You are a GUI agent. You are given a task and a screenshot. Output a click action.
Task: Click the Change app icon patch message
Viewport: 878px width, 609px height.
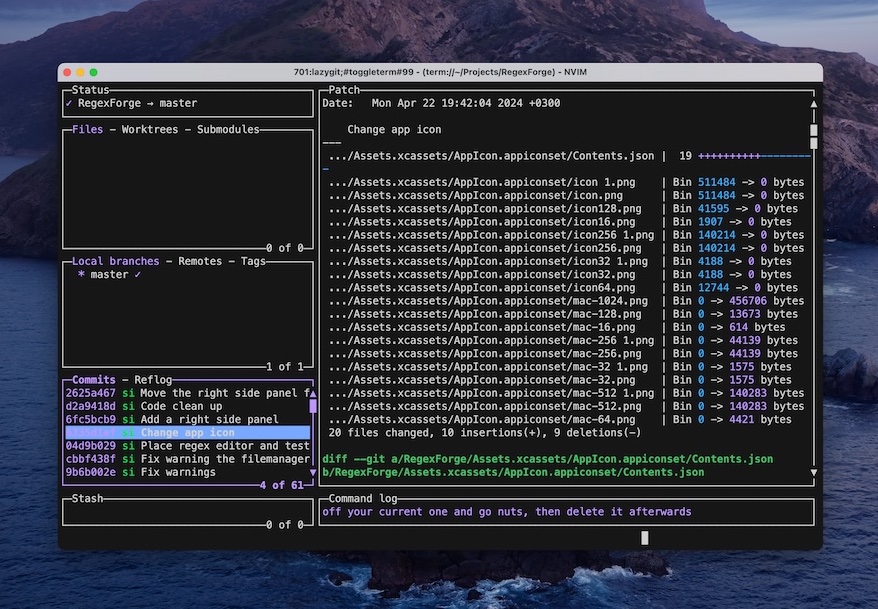click(394, 129)
